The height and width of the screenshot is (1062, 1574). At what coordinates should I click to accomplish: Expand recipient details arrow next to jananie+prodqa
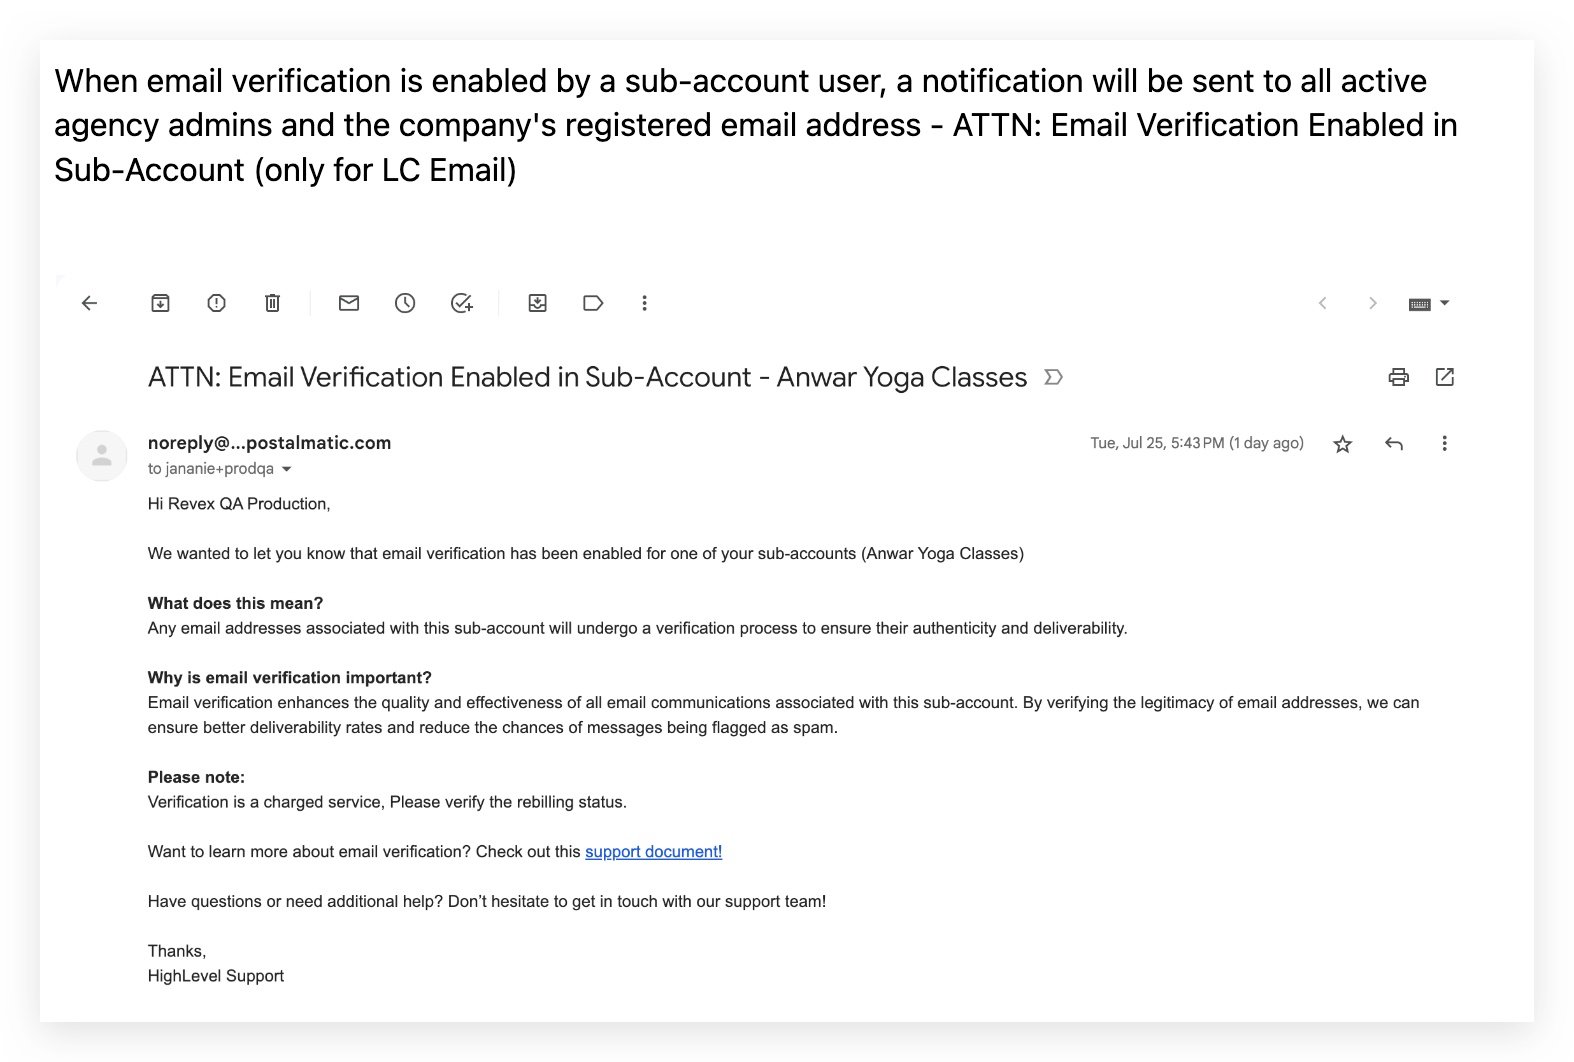[x=287, y=469]
